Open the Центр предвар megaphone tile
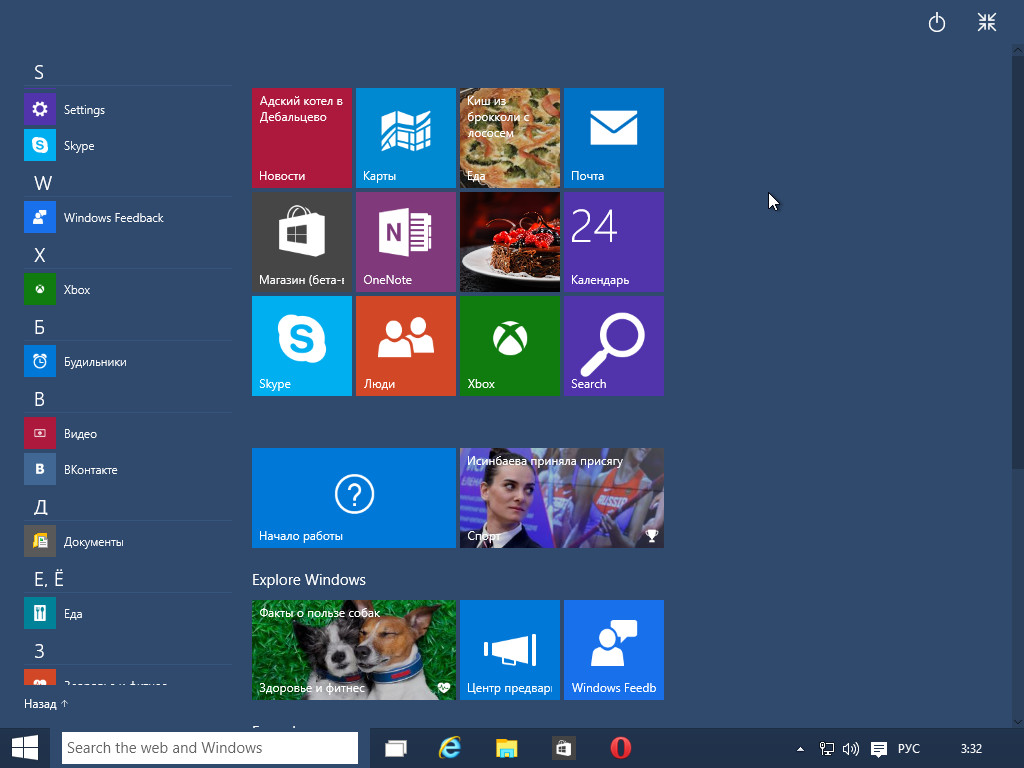This screenshot has width=1024, height=768. click(510, 650)
